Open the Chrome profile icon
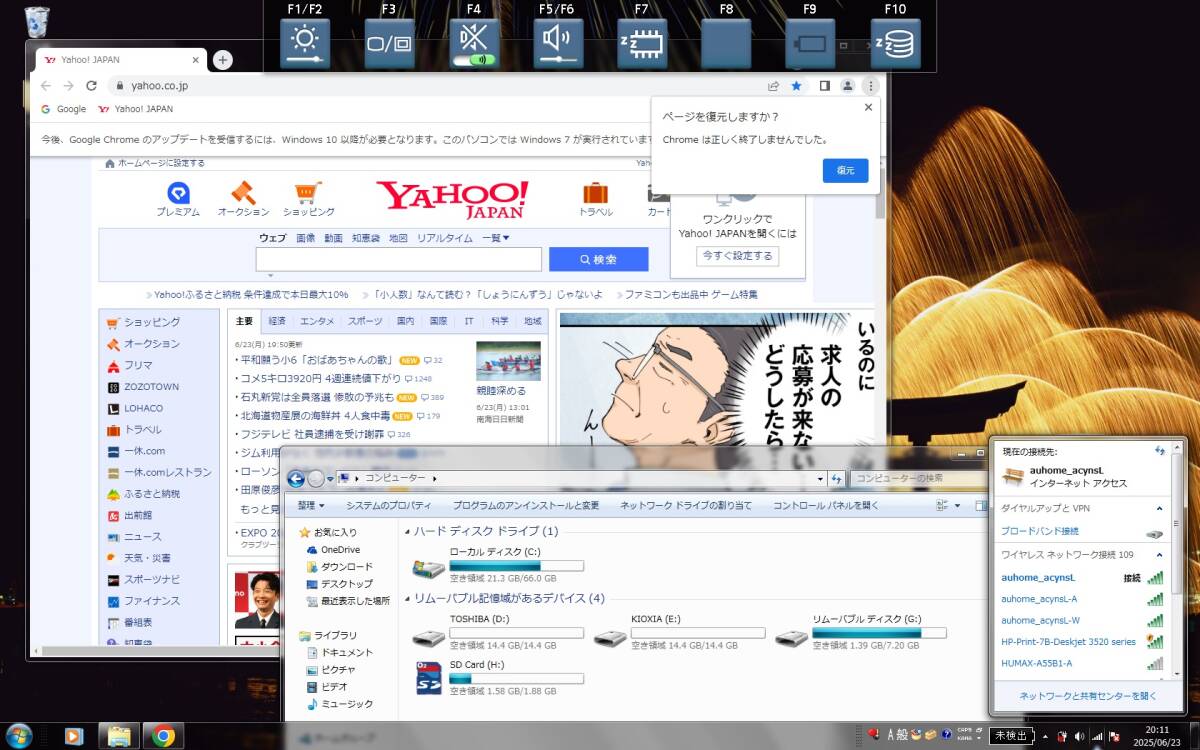 pos(848,86)
